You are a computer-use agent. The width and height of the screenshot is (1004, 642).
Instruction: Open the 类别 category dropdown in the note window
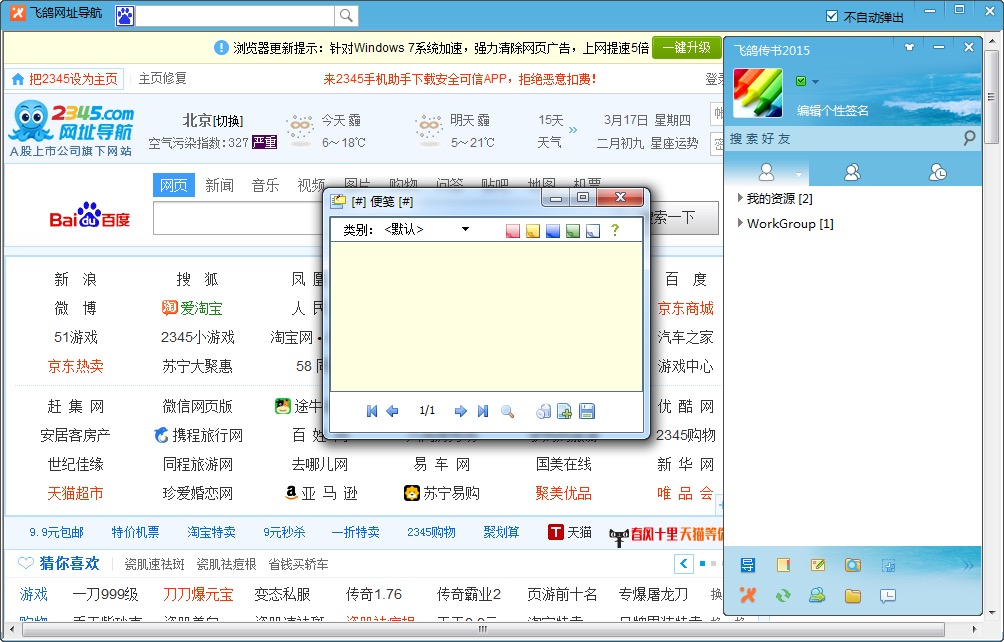(x=463, y=229)
